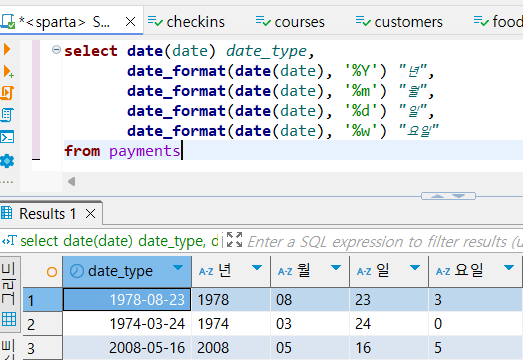Click the row marker circle in header corner
The image size is (523, 360).
pyautogui.click(x=52, y=272)
